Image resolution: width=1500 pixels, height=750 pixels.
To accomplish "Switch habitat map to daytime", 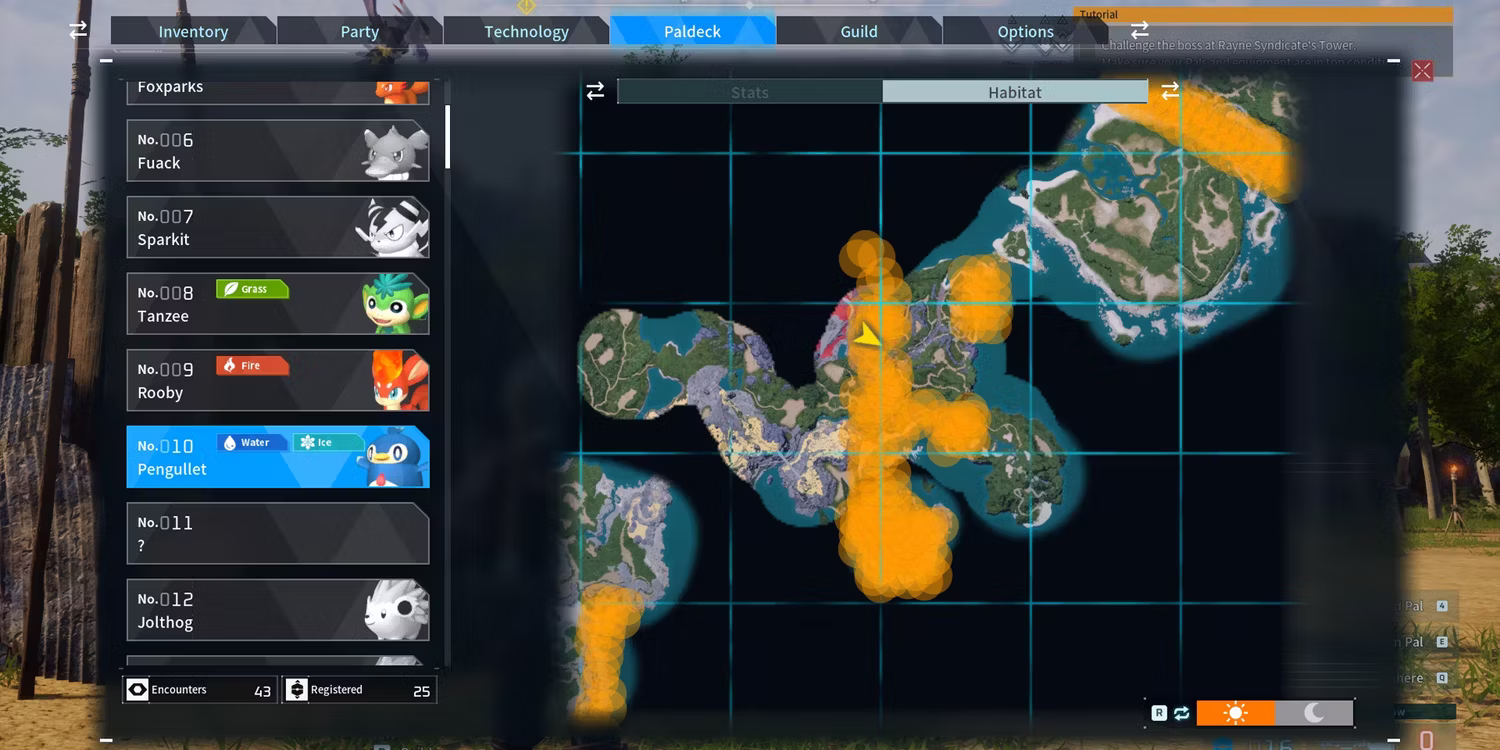I will click(1236, 713).
